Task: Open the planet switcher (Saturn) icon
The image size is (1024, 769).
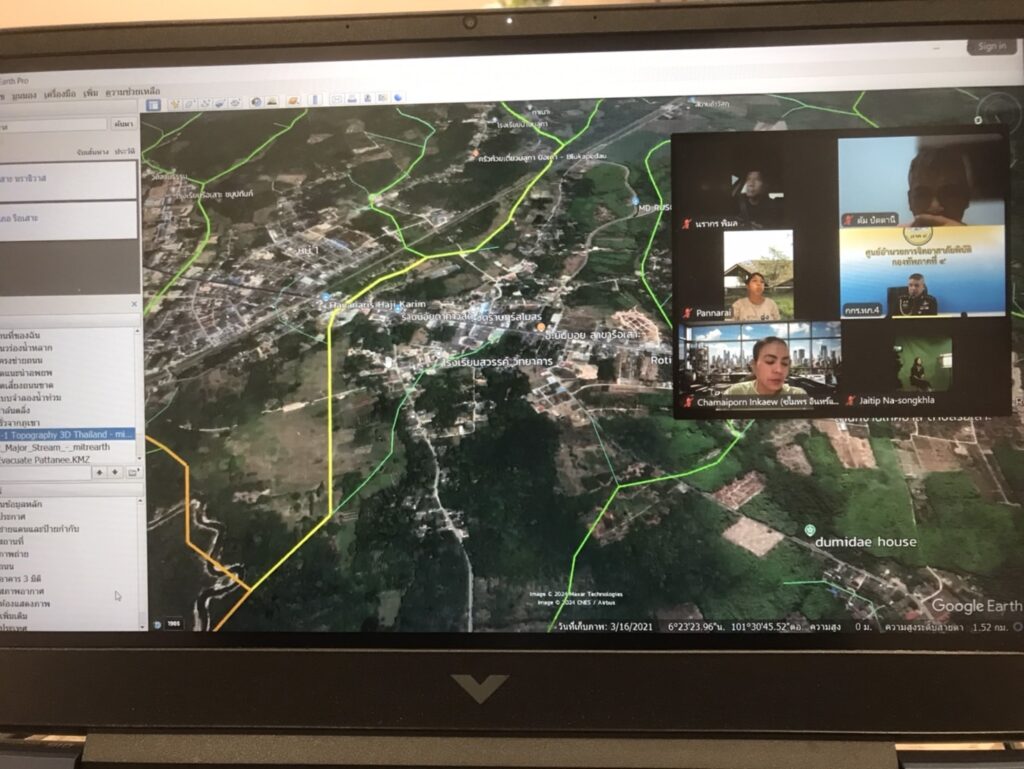Action: (x=293, y=101)
